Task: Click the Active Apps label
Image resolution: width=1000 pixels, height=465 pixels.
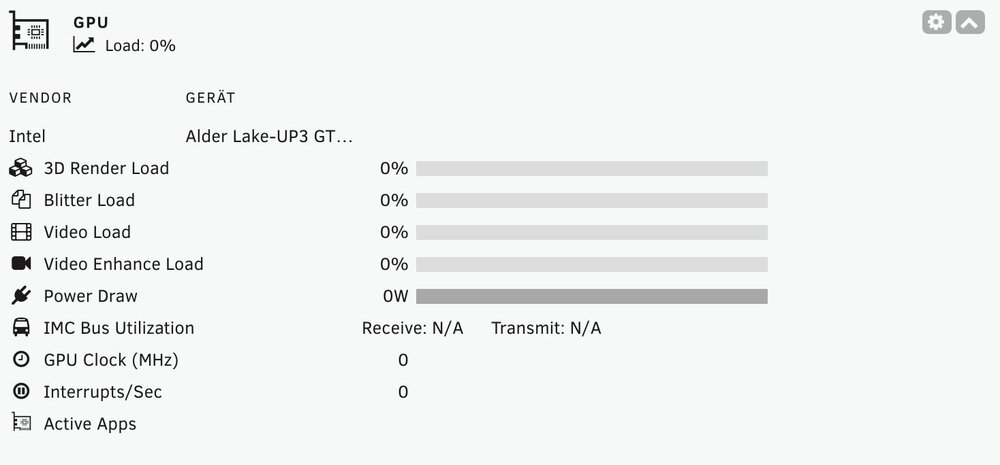Action: coord(90,424)
